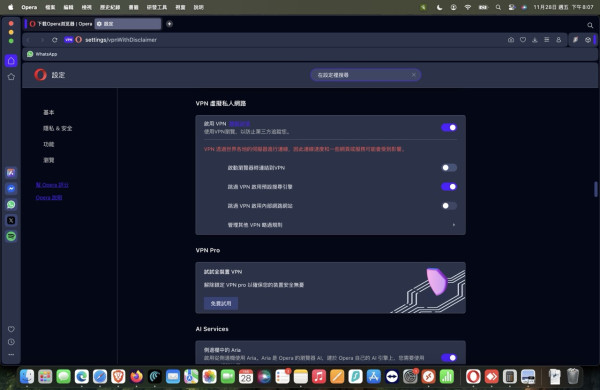Toggle bypass VPN for default search engines
The image size is (600, 390).
click(449, 187)
